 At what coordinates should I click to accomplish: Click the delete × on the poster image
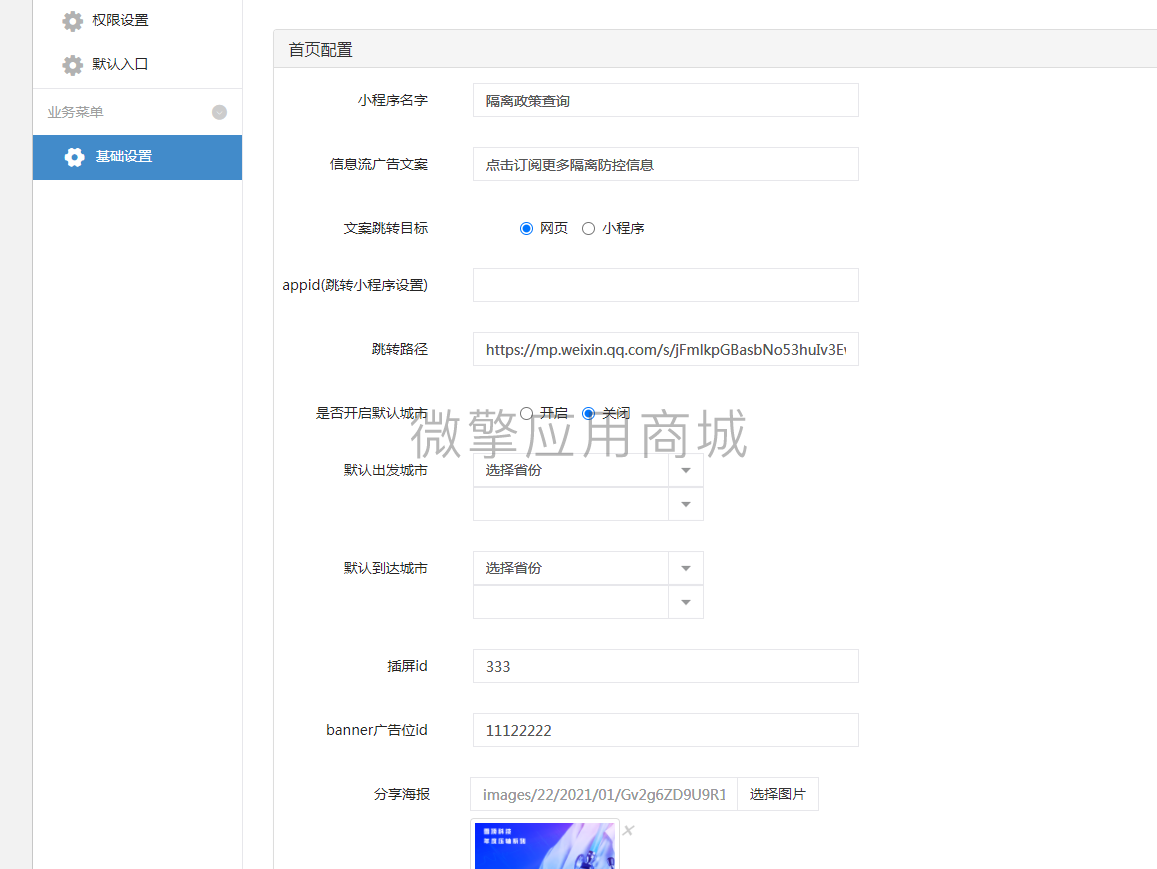tap(627, 829)
